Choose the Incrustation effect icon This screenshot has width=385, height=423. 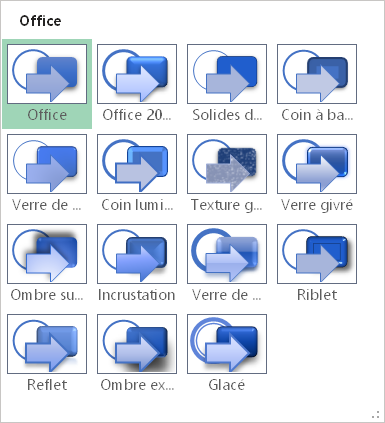point(137,254)
